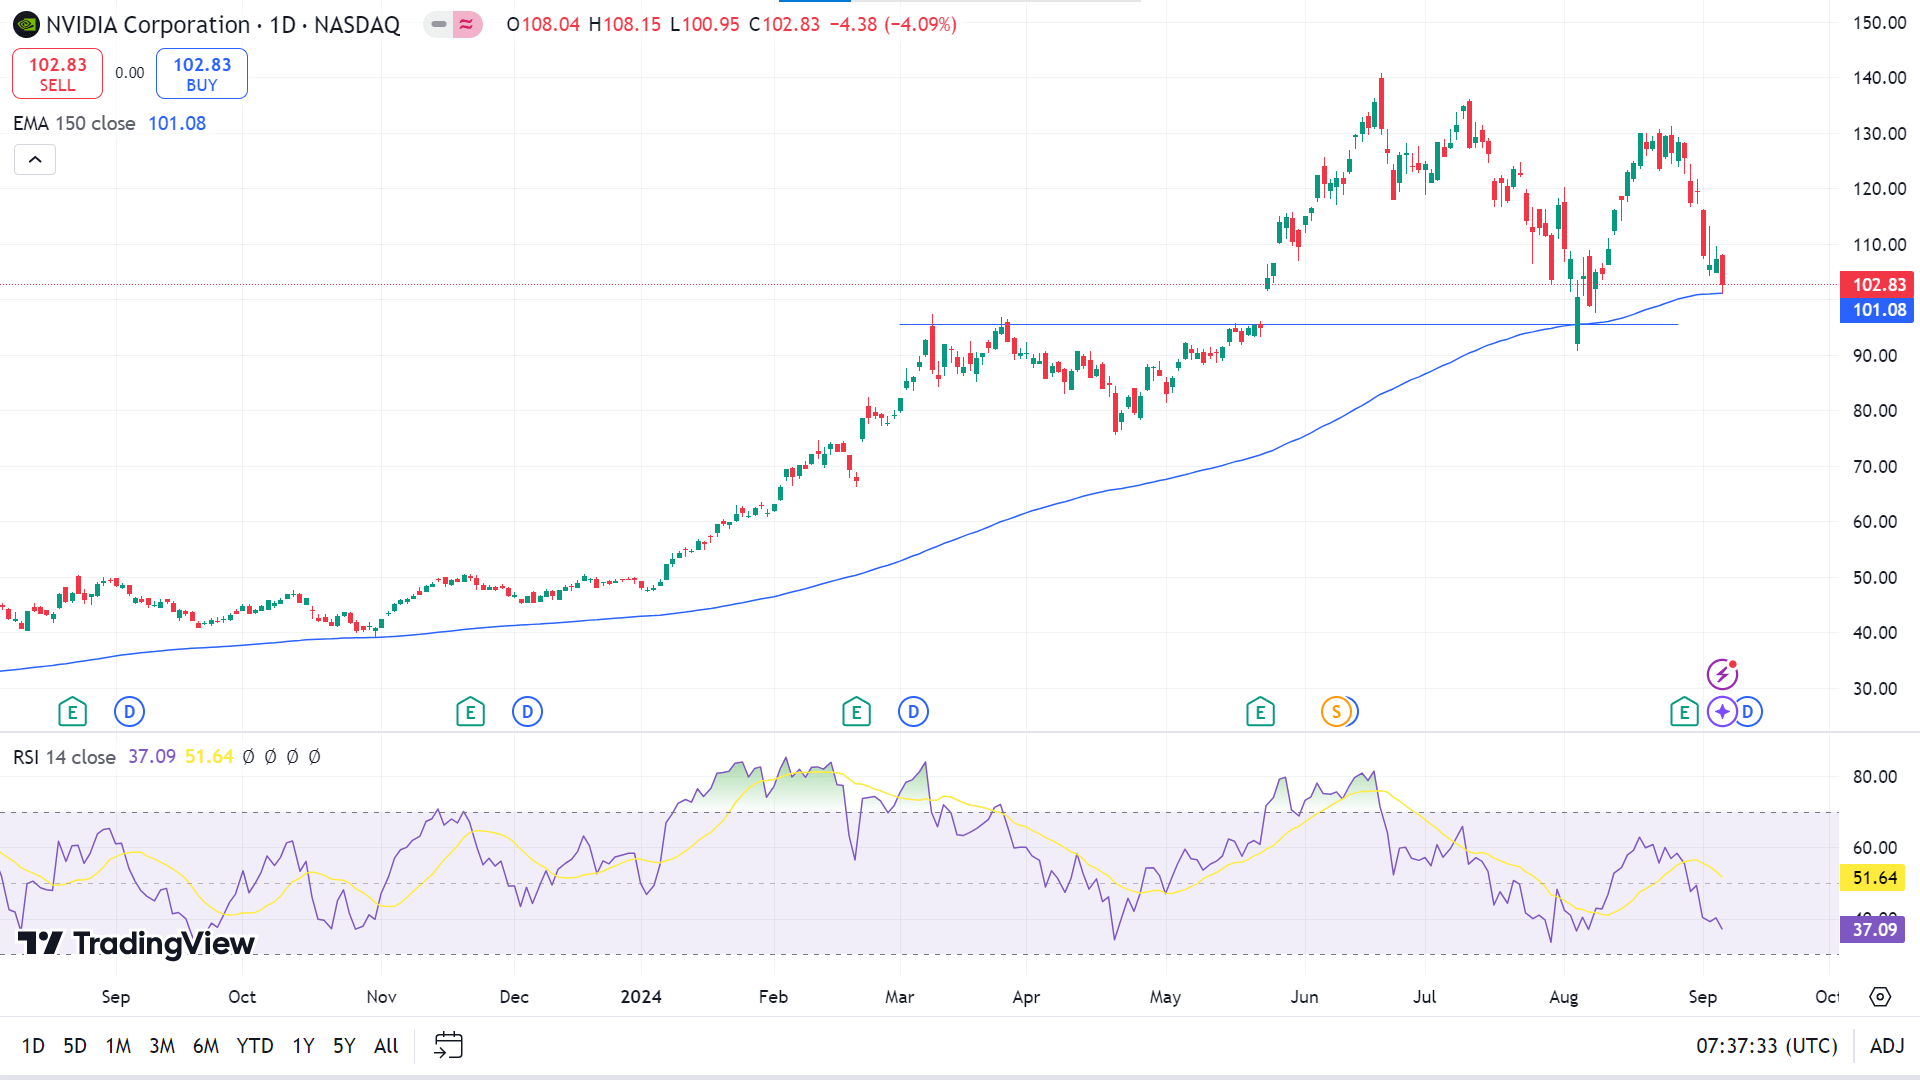Click the first dividend D marker near Sep 2023

coord(130,712)
